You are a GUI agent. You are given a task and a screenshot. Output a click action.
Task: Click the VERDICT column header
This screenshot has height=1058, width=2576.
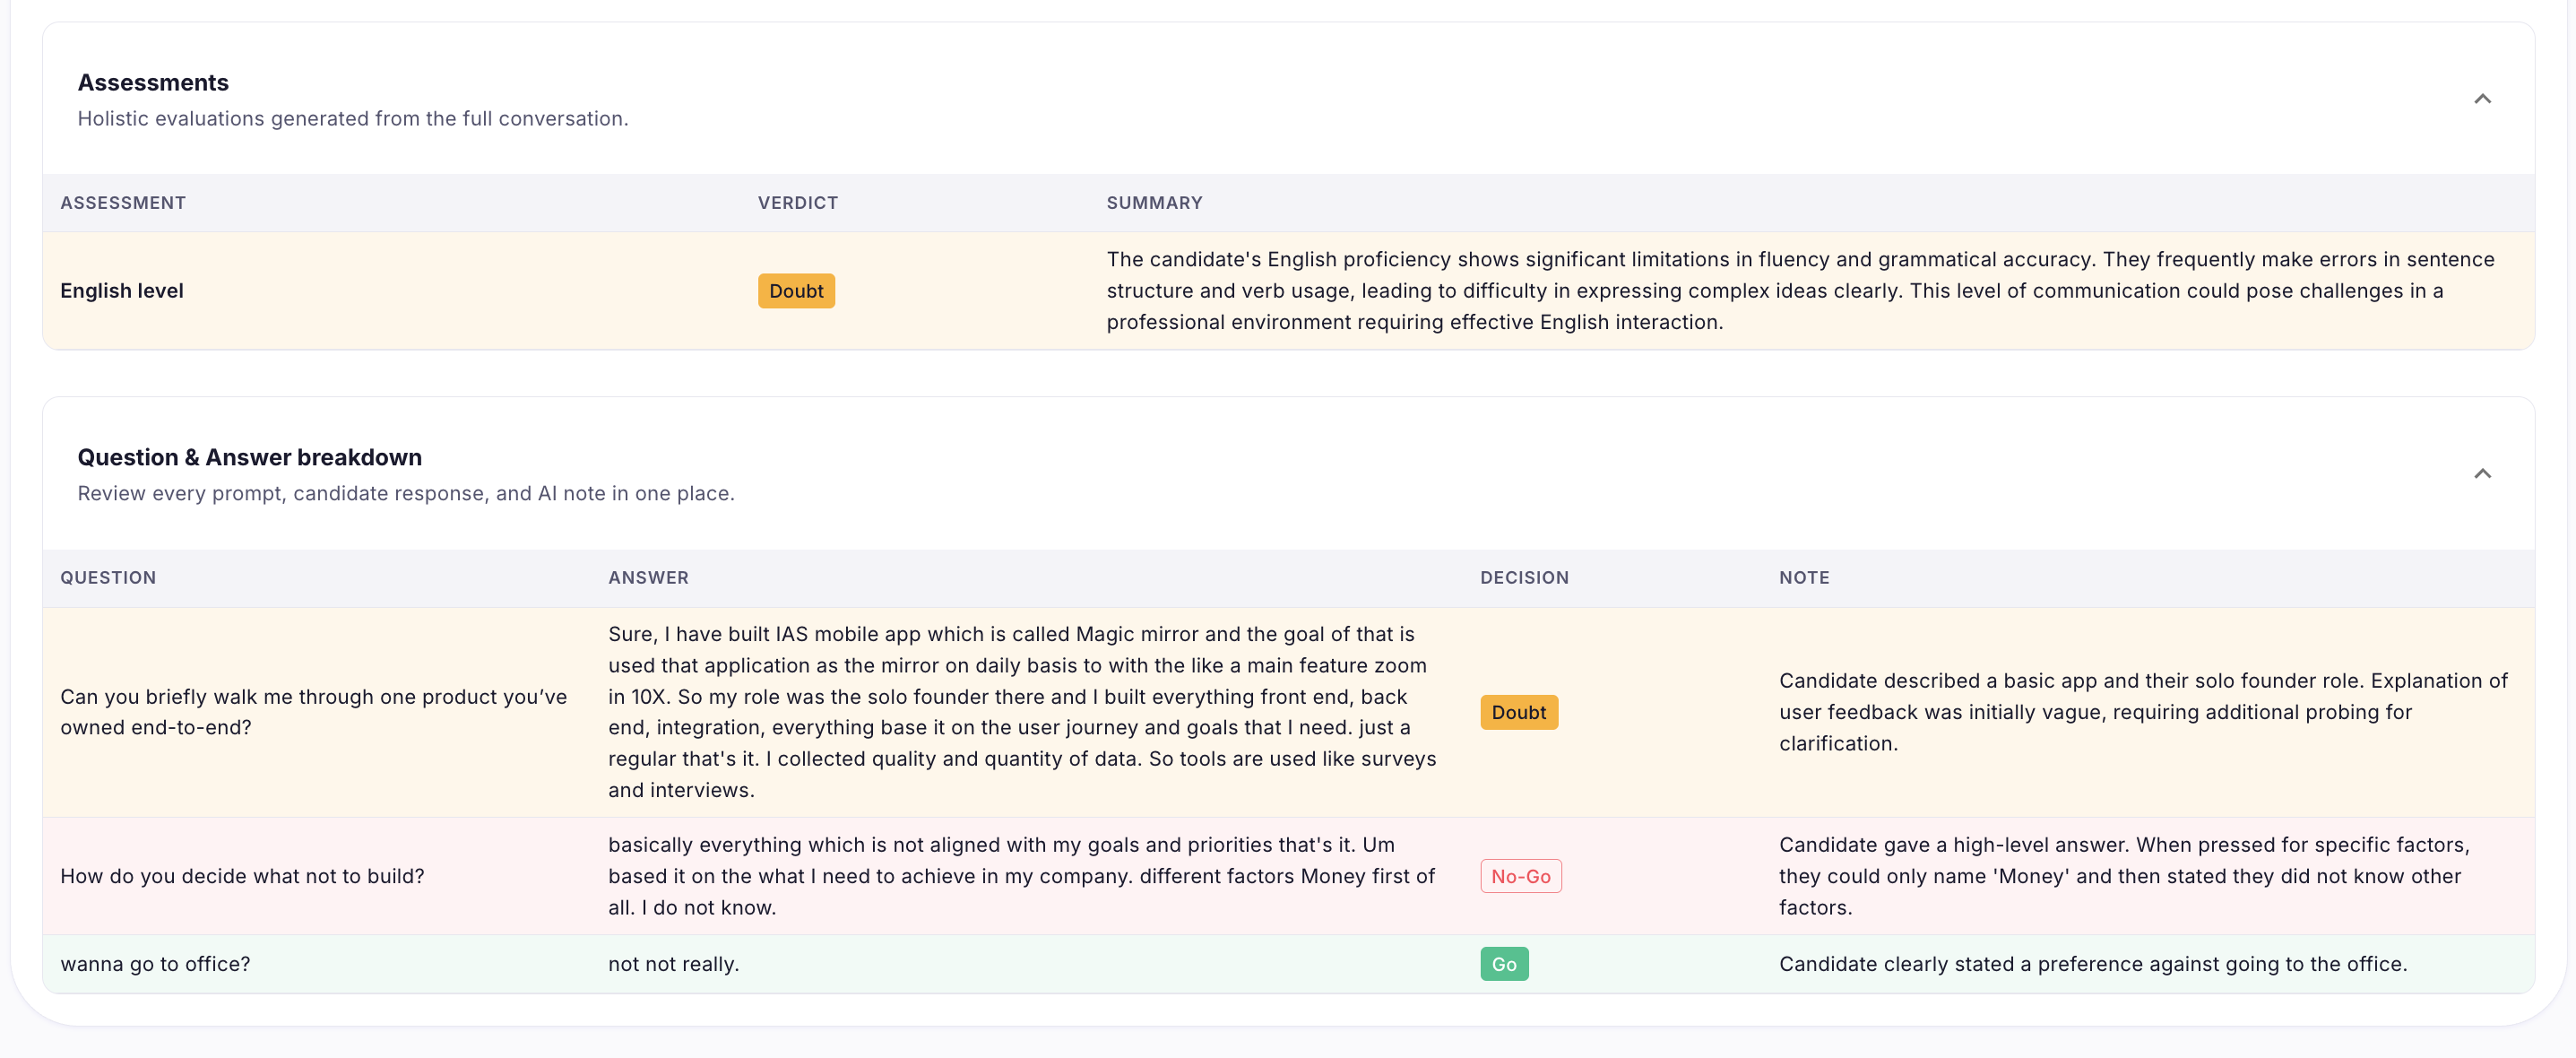point(798,203)
